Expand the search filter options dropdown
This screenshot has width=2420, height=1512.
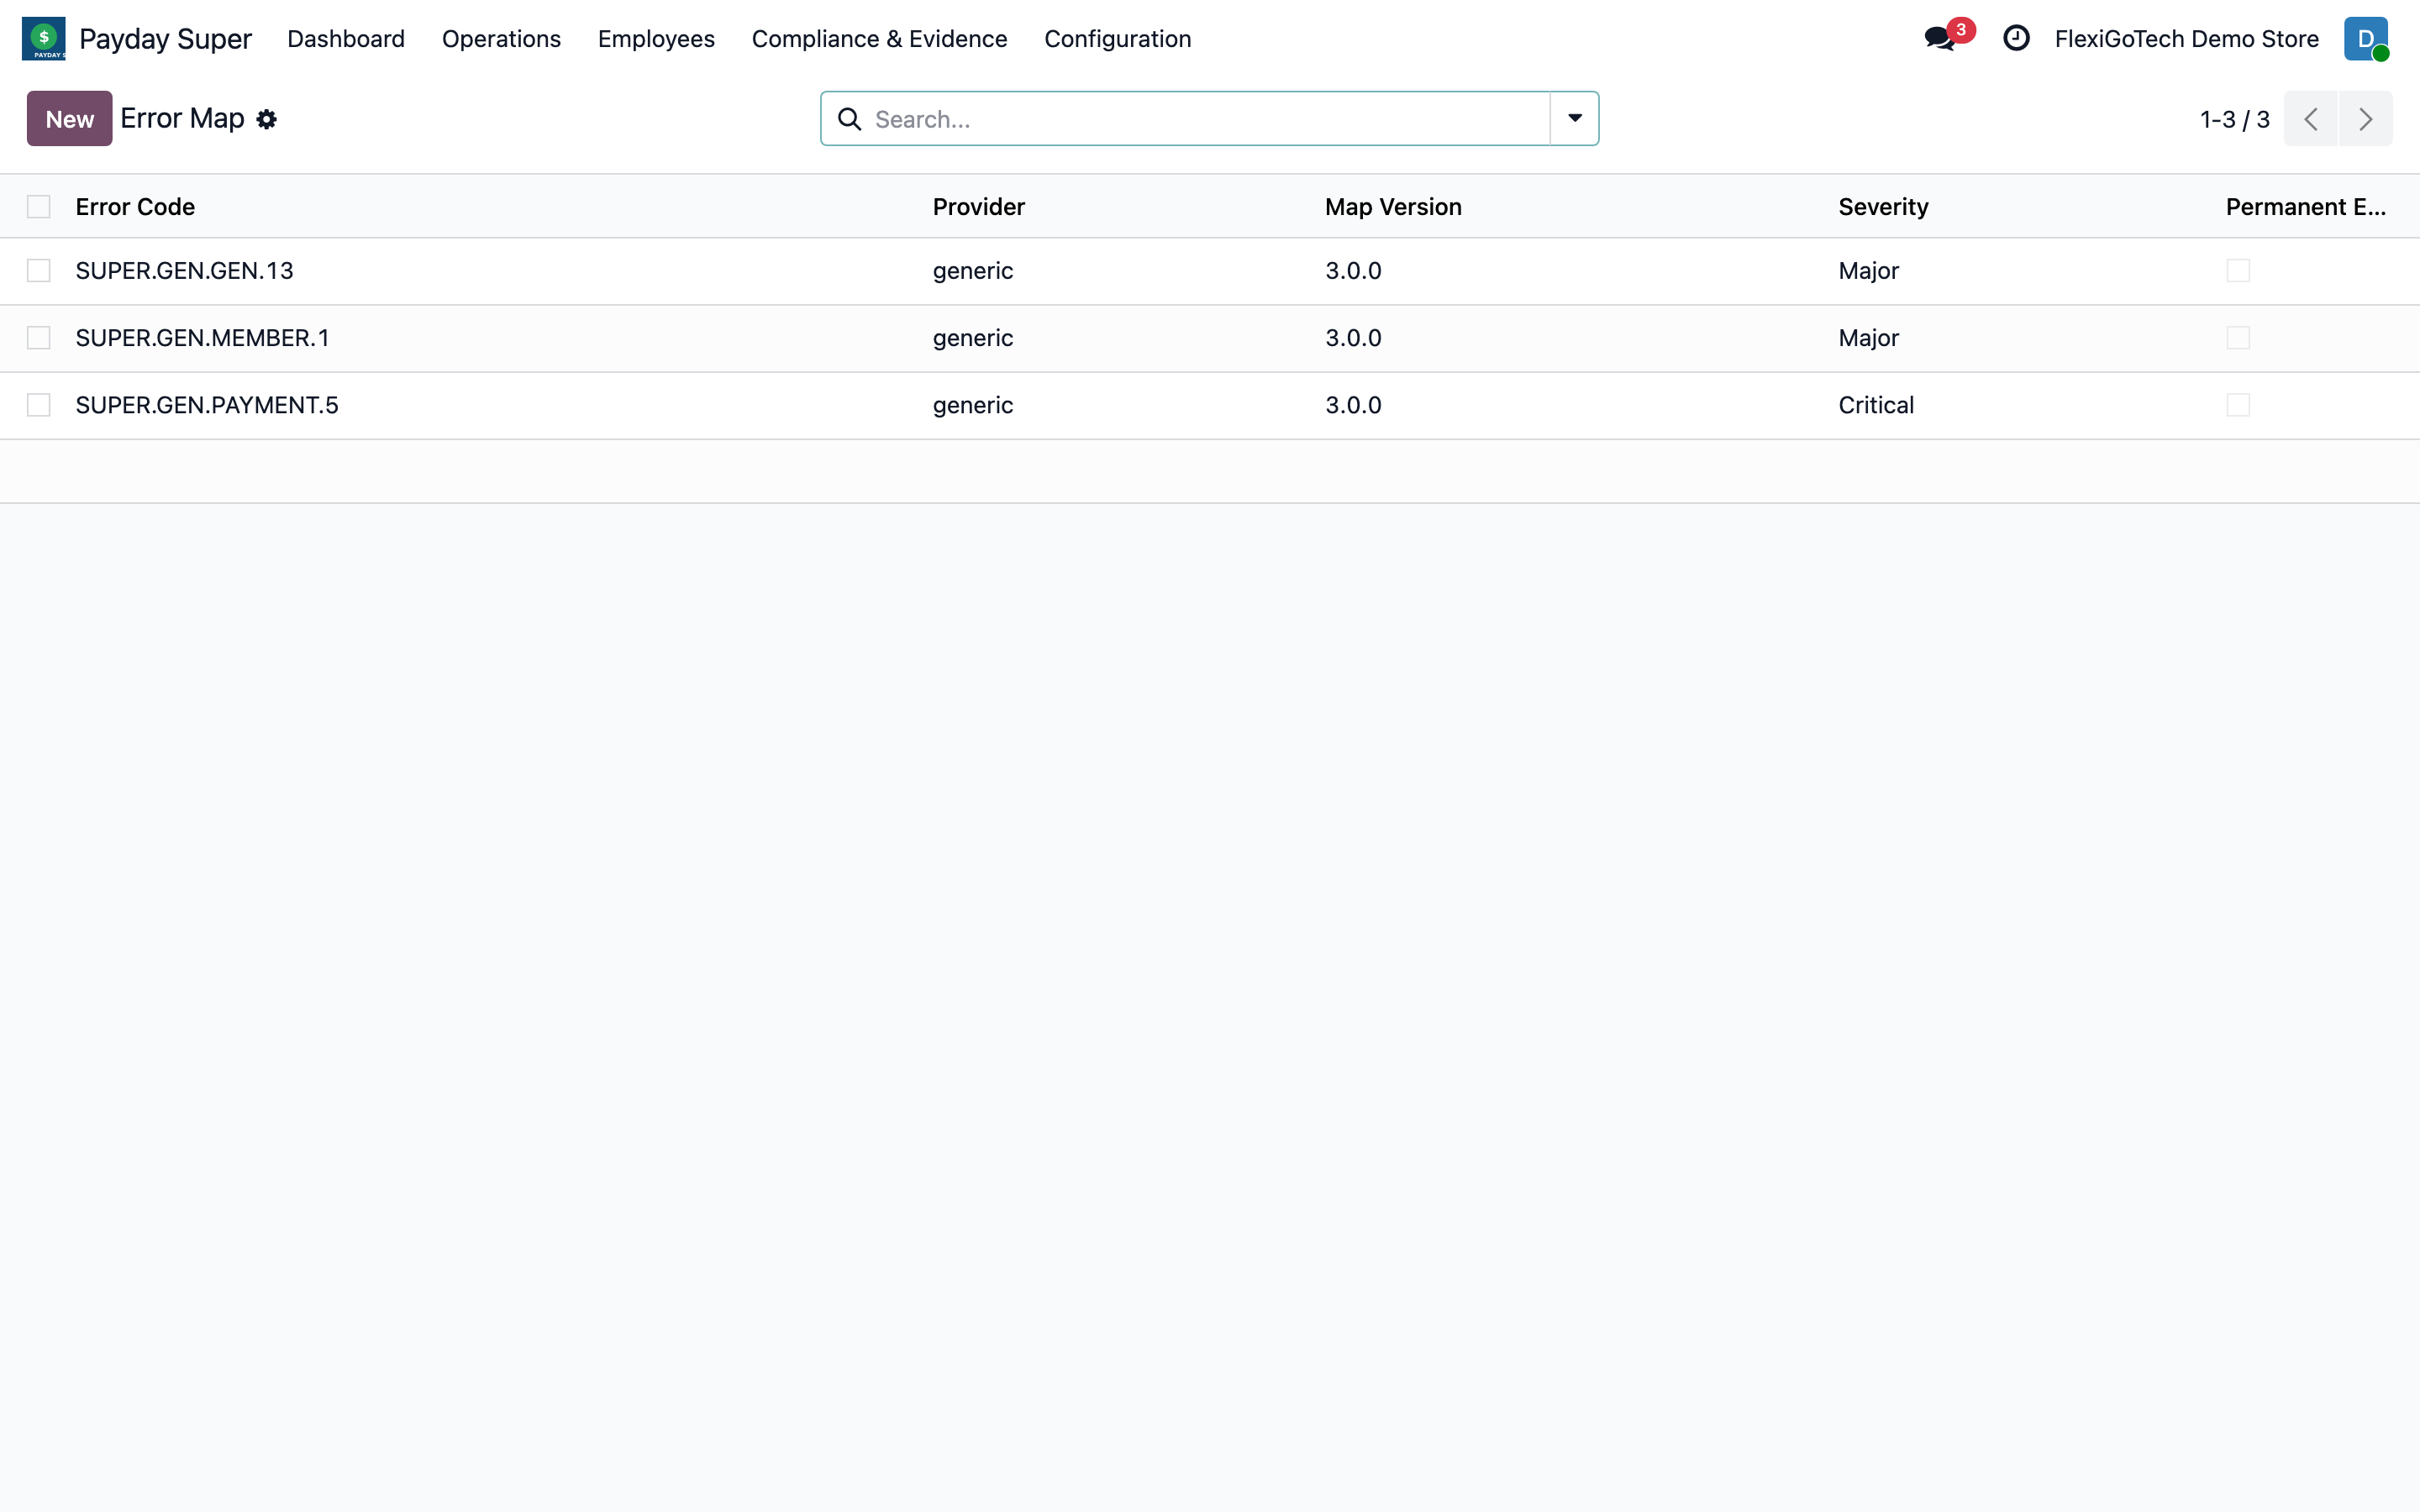point(1574,119)
